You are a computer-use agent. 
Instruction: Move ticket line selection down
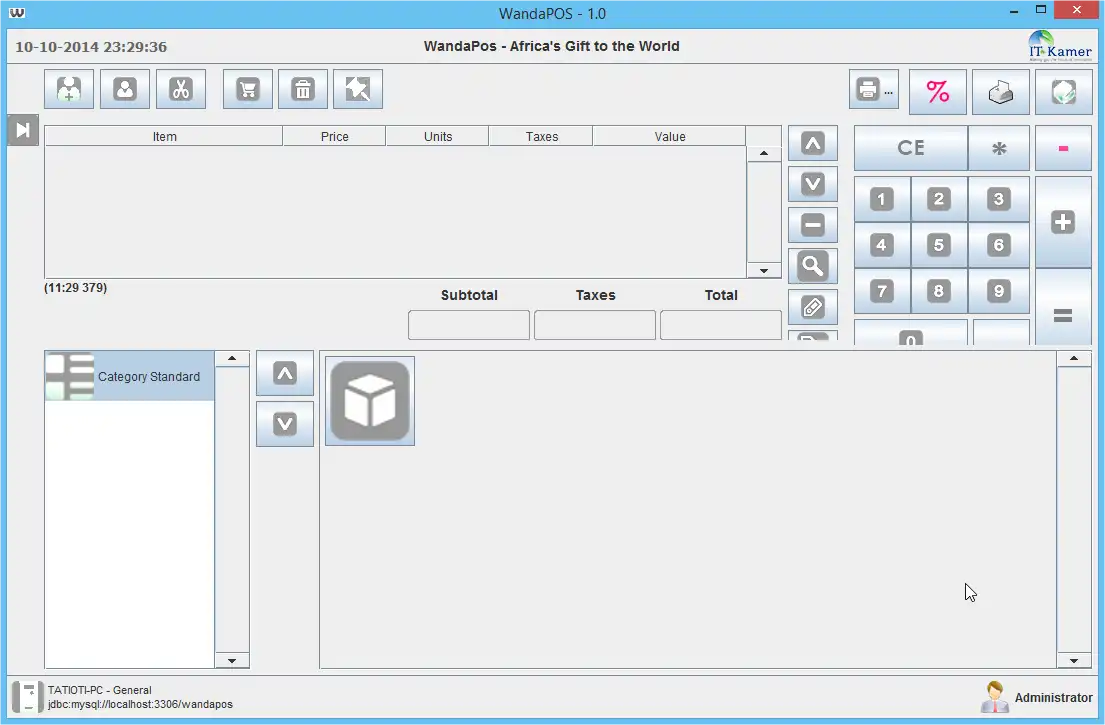[813, 185]
